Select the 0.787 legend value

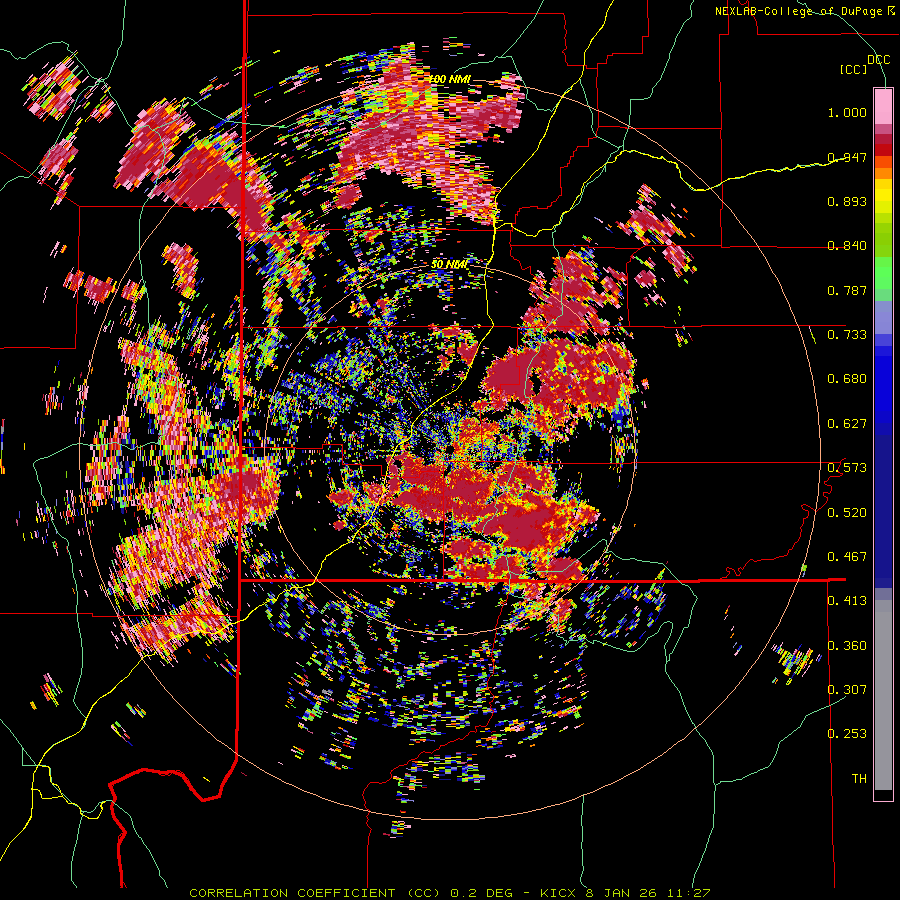(x=847, y=290)
